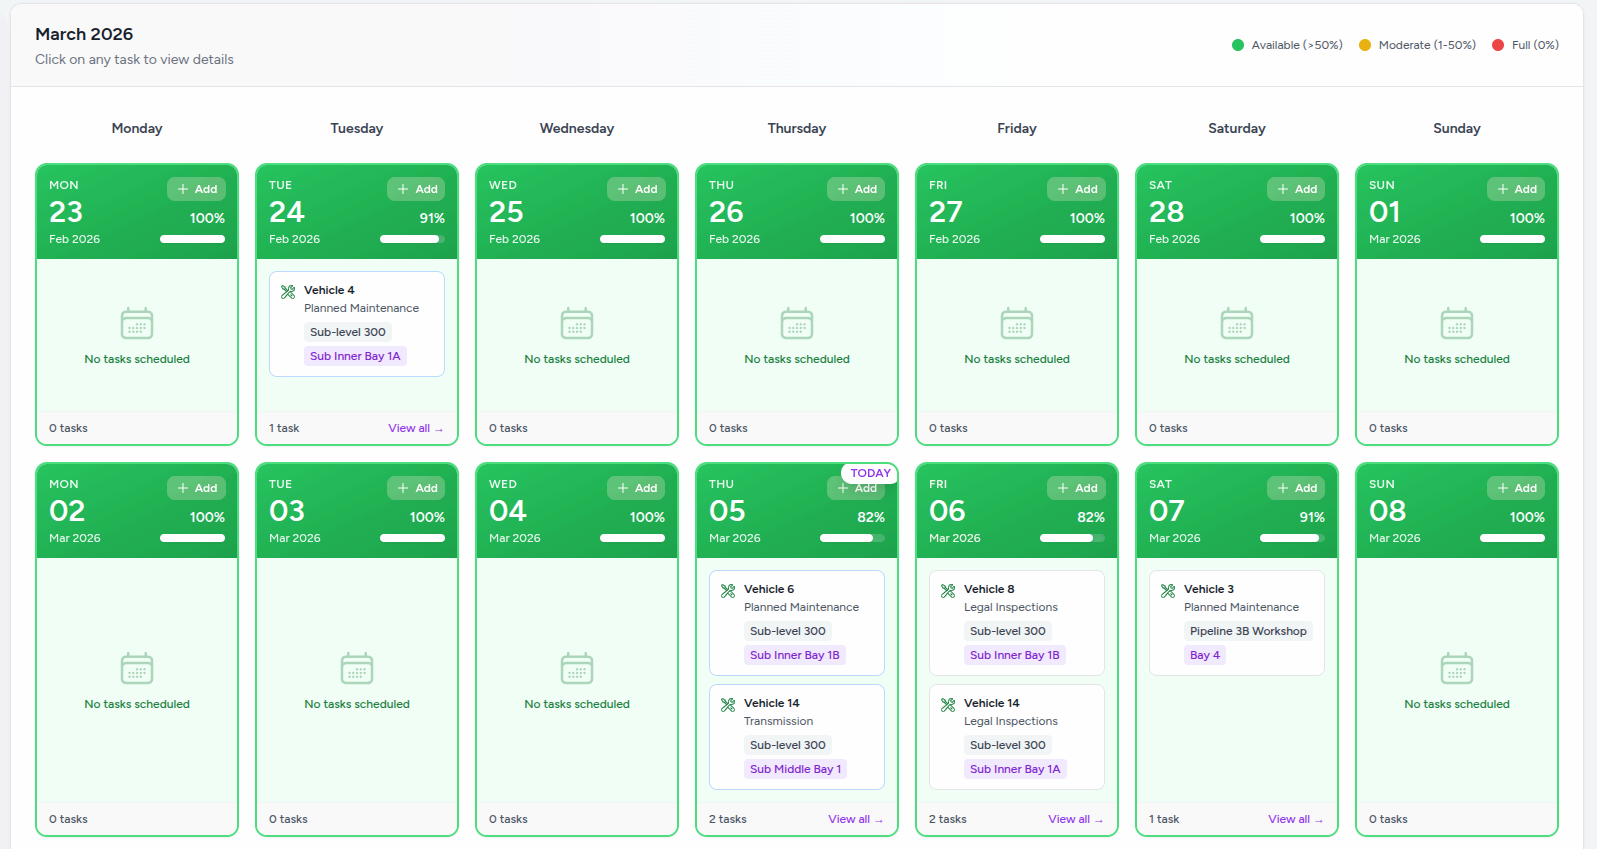1597x849 pixels.
Task: Click empty calendar icon on Sun 08 Mar
Action: 1457,668
